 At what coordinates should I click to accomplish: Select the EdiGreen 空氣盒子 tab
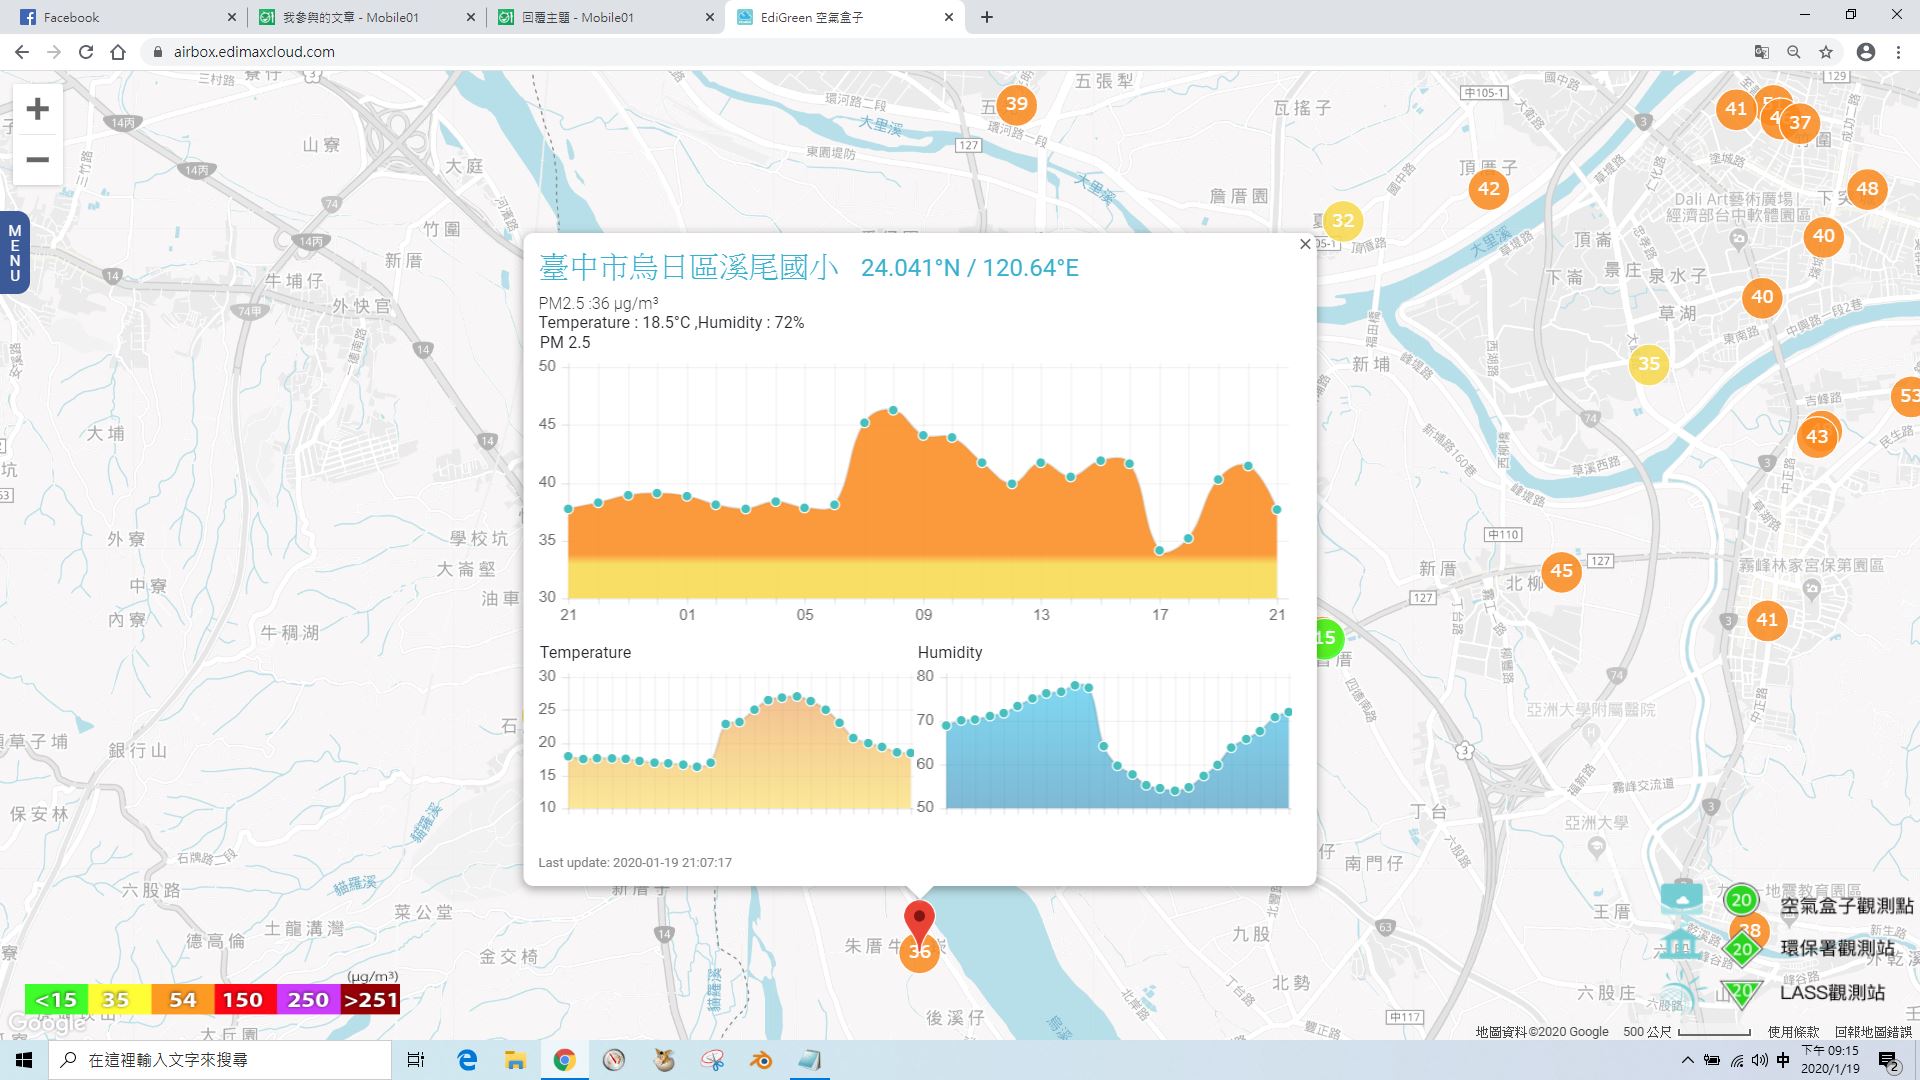coord(845,17)
